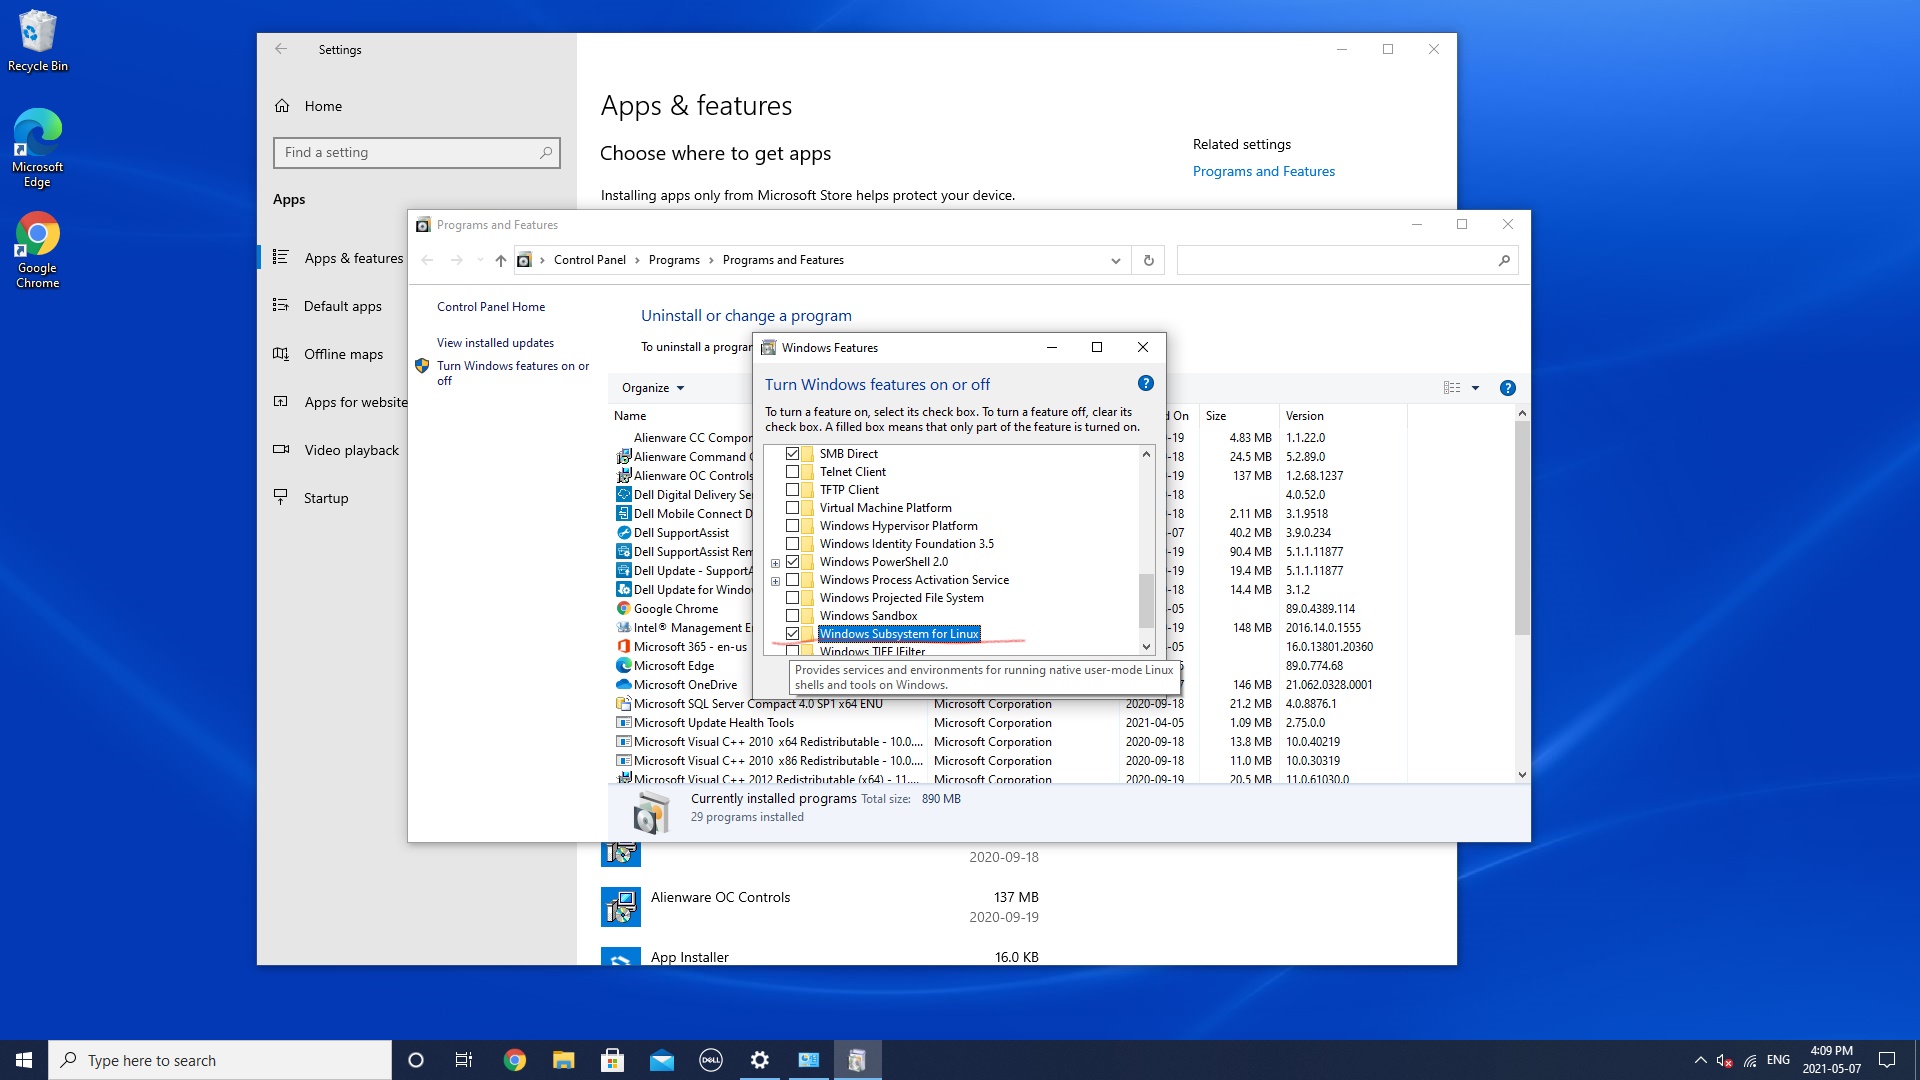Click the change view icon in the toolbar
1920x1080 pixels.
1452,388
